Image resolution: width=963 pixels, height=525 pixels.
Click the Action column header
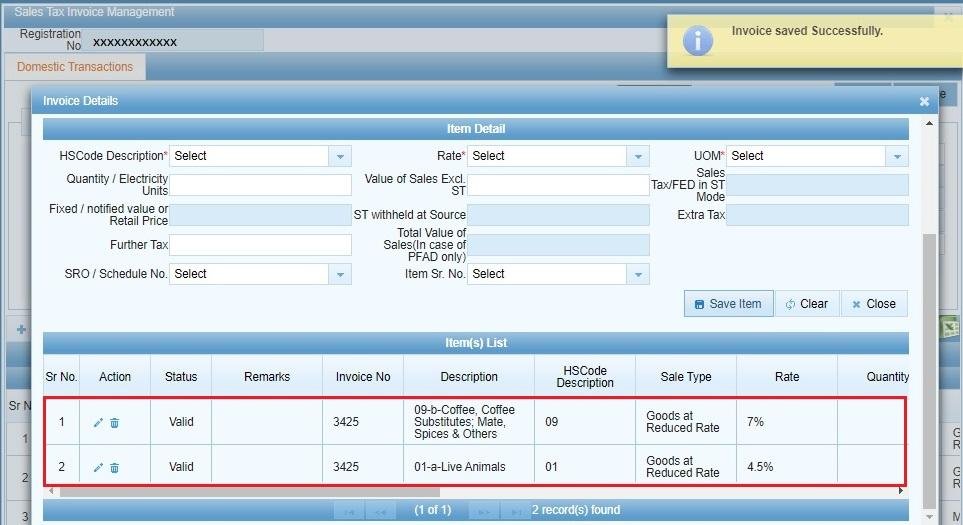pyautogui.click(x=115, y=376)
